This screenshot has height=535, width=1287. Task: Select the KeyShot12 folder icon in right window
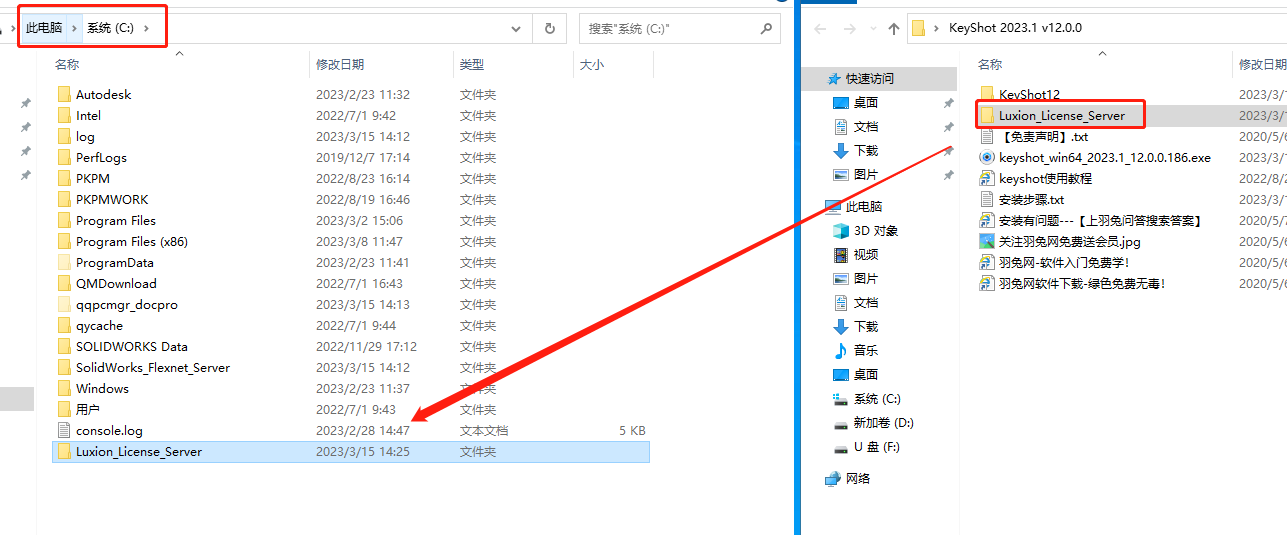coord(987,94)
